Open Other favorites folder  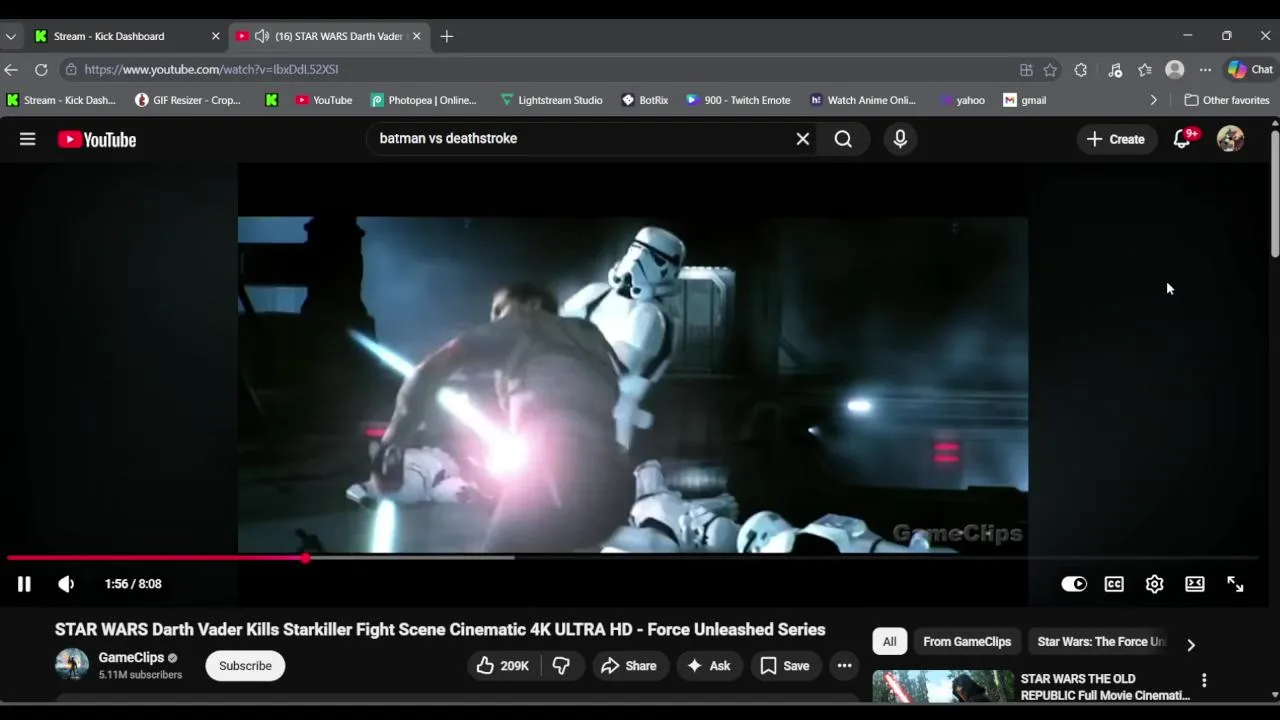pyautogui.click(x=1227, y=100)
